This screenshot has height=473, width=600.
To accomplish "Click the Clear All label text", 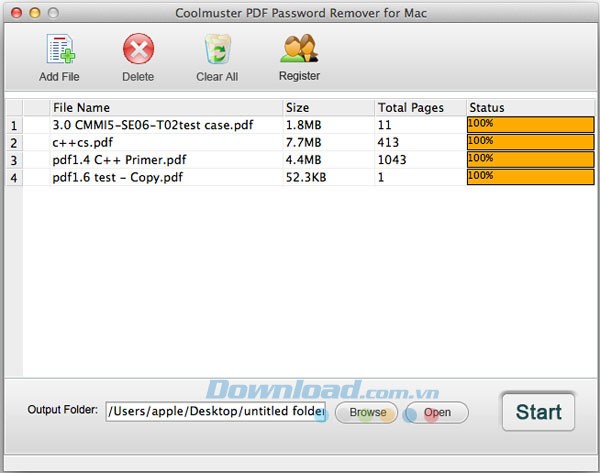I will [x=217, y=77].
